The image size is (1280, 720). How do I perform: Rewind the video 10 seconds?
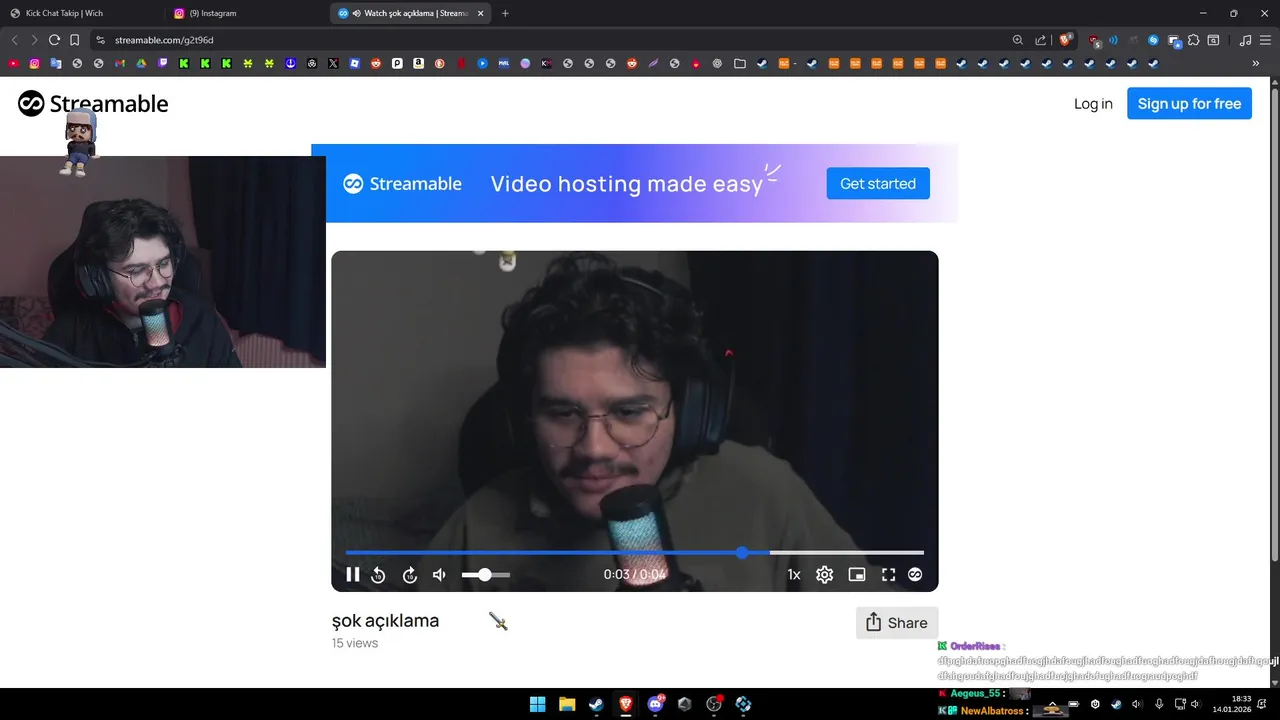378,575
